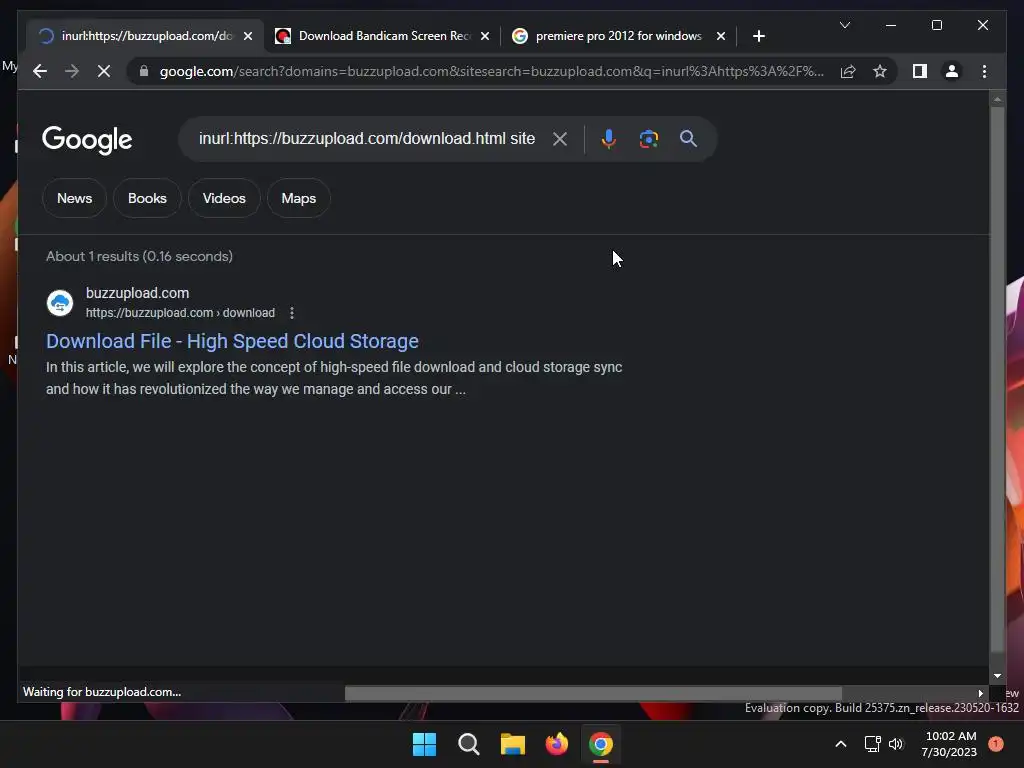Open the notification badge icon
The height and width of the screenshot is (768, 1024).
[996, 744]
